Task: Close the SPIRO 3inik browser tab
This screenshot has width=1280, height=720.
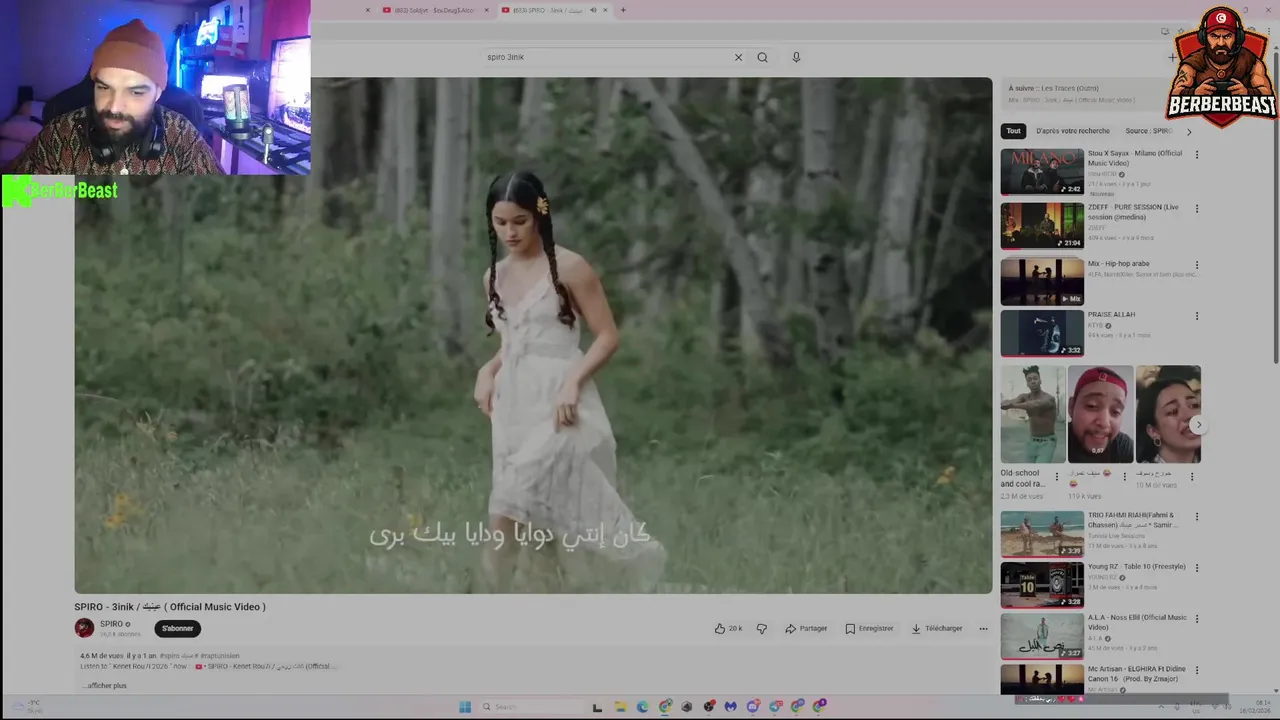Action: (605, 10)
